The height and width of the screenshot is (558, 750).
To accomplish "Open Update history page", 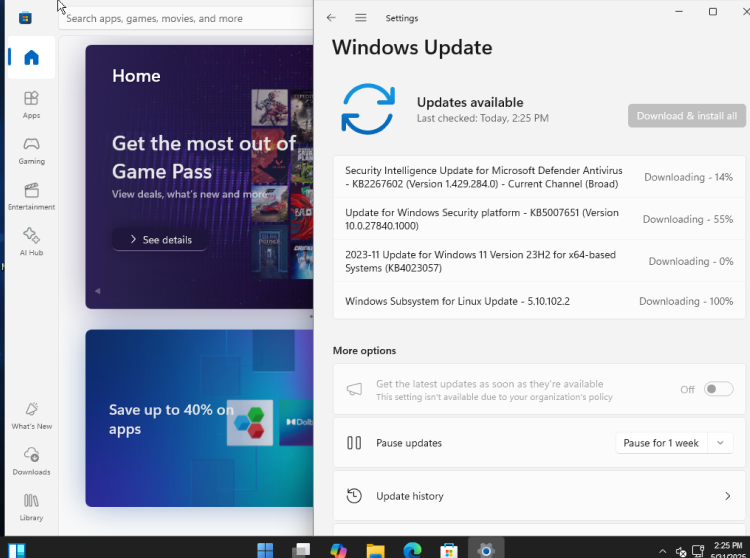I will pos(539,496).
